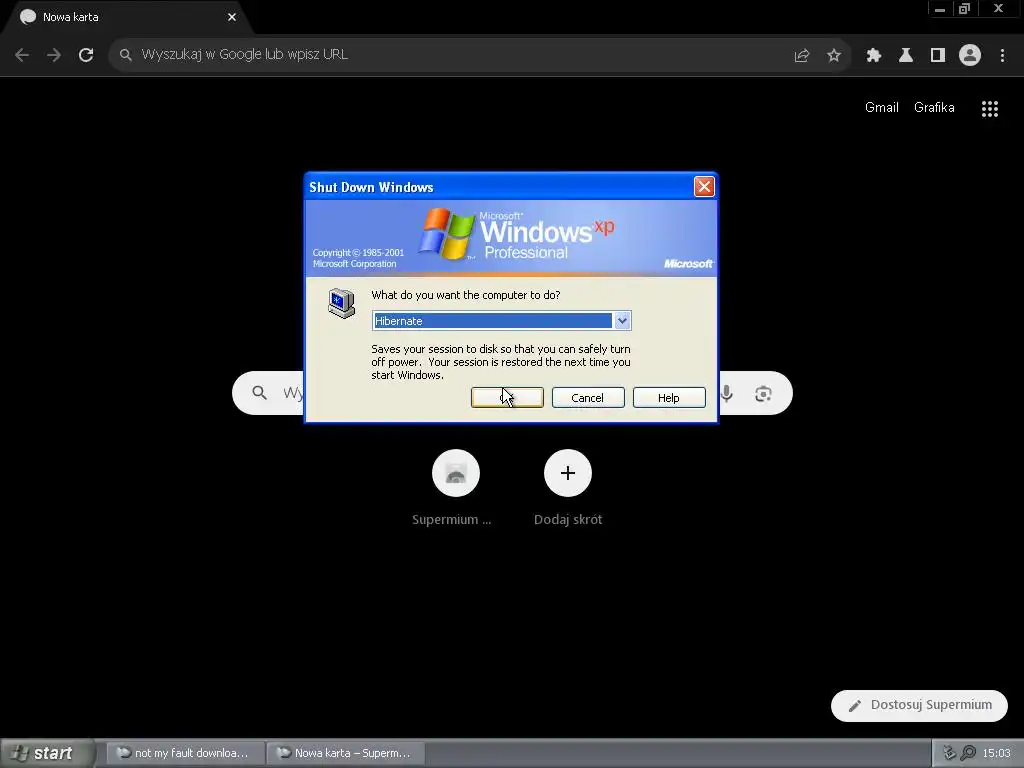Click the magnifier icon in Google search box

point(259,392)
